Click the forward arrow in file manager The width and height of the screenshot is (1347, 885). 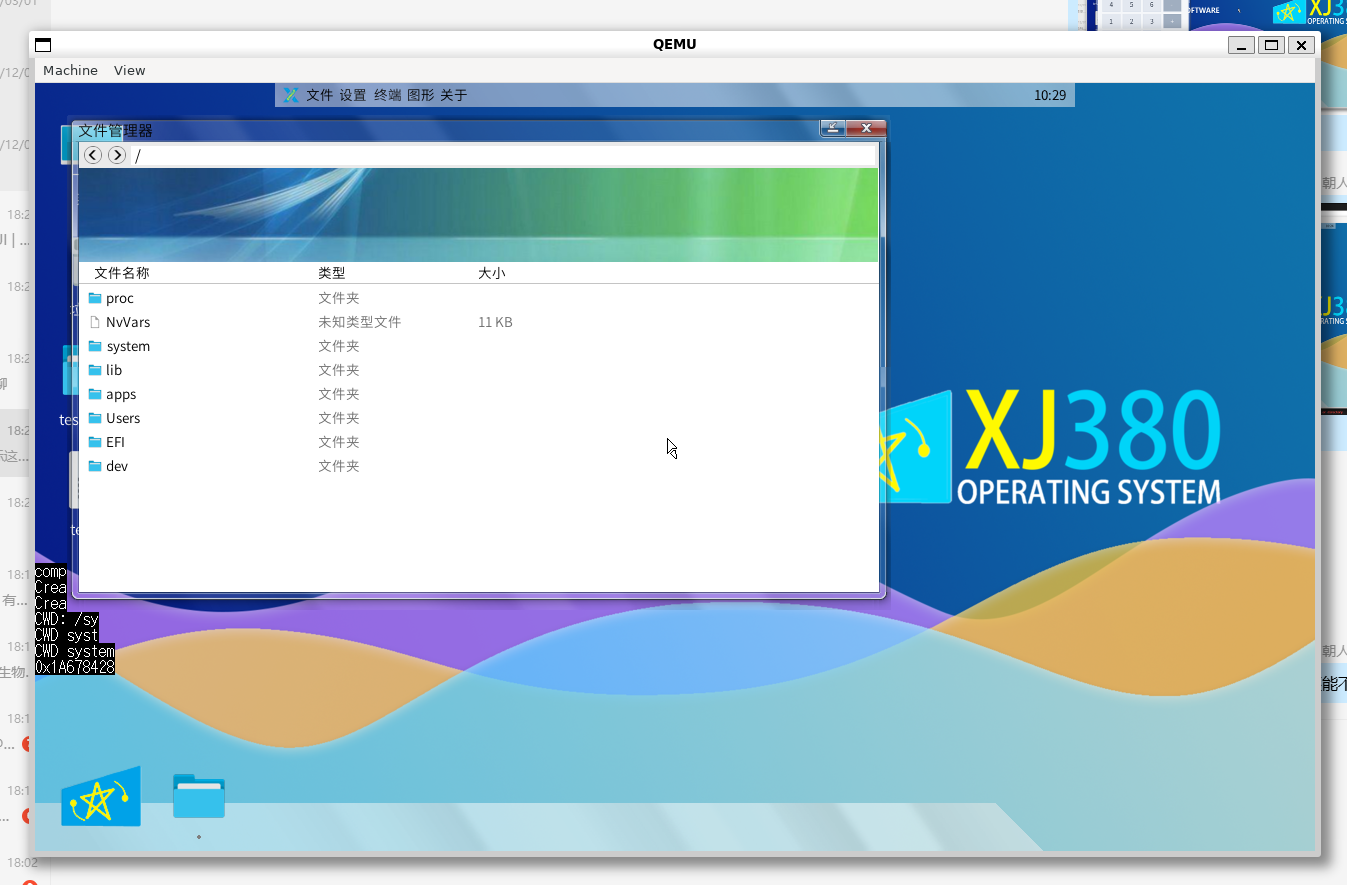click(117, 155)
